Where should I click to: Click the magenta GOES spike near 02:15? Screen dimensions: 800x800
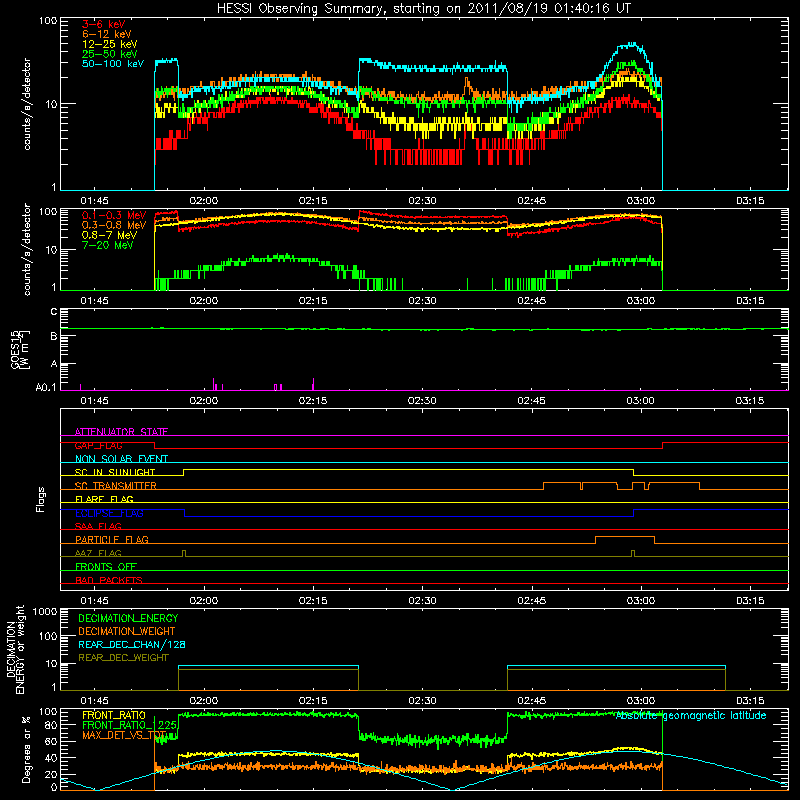(x=313, y=384)
